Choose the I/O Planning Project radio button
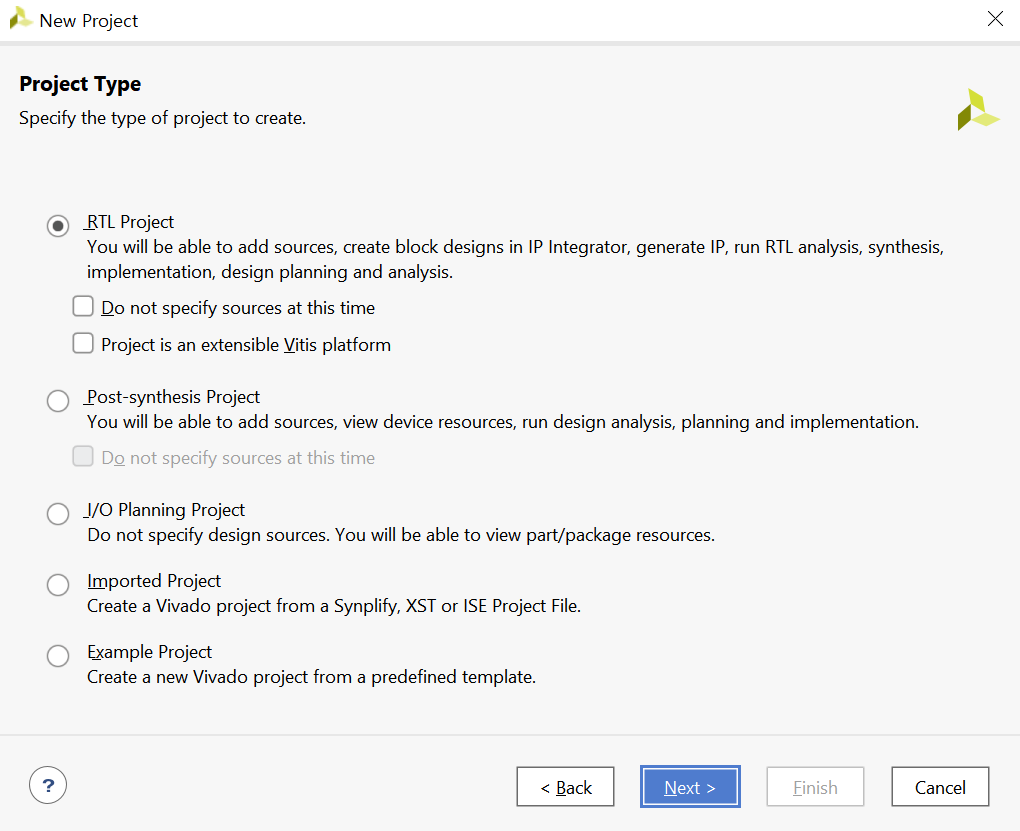The image size is (1020, 831). tap(58, 514)
